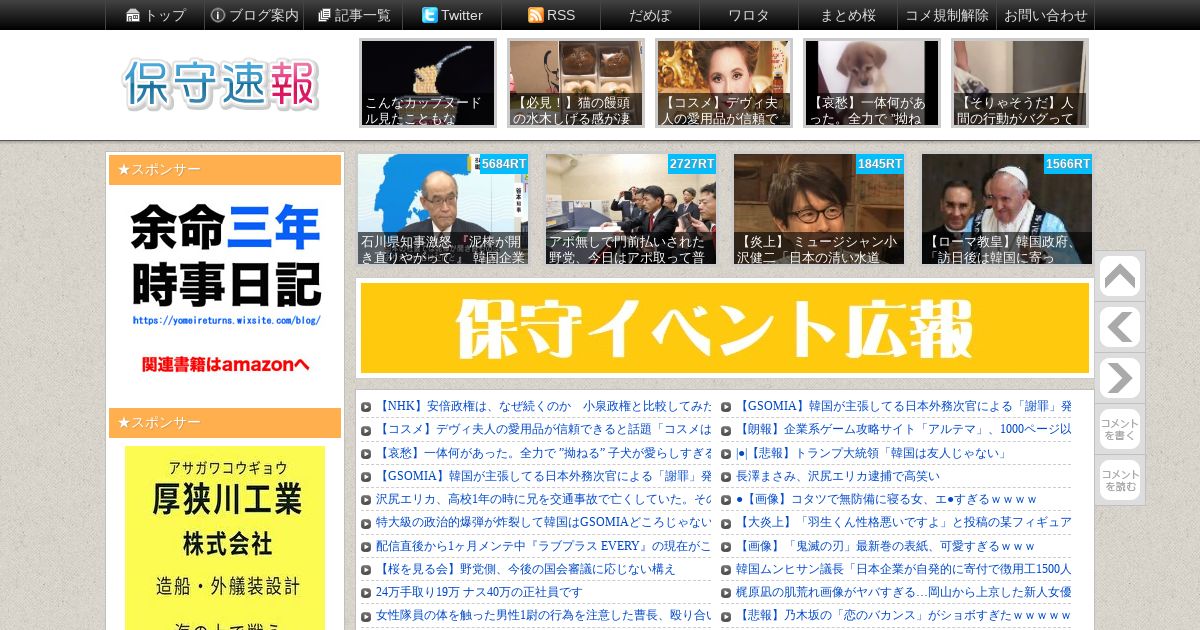Click the 関連書籍はamazonへ red text
This screenshot has width=1200, height=630.
click(225, 365)
